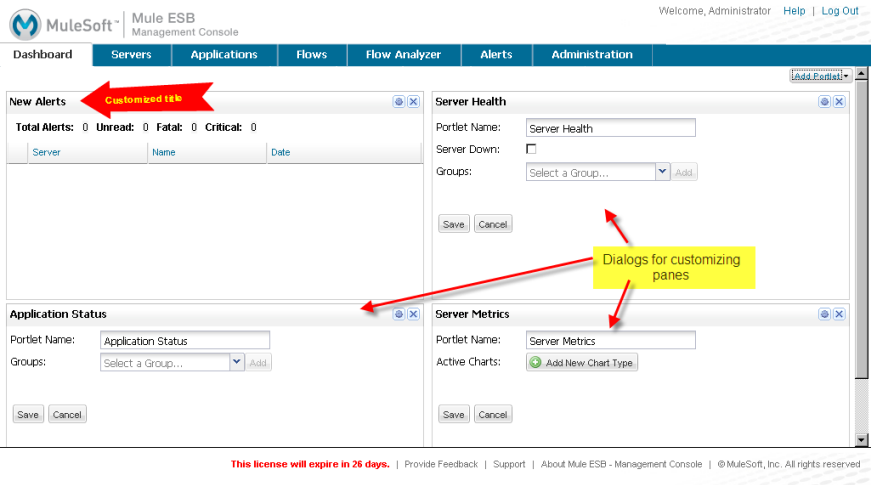Screen dimensions: 871x485
Task: Expand Groups dropdown in Application Status
Action: click(x=237, y=363)
